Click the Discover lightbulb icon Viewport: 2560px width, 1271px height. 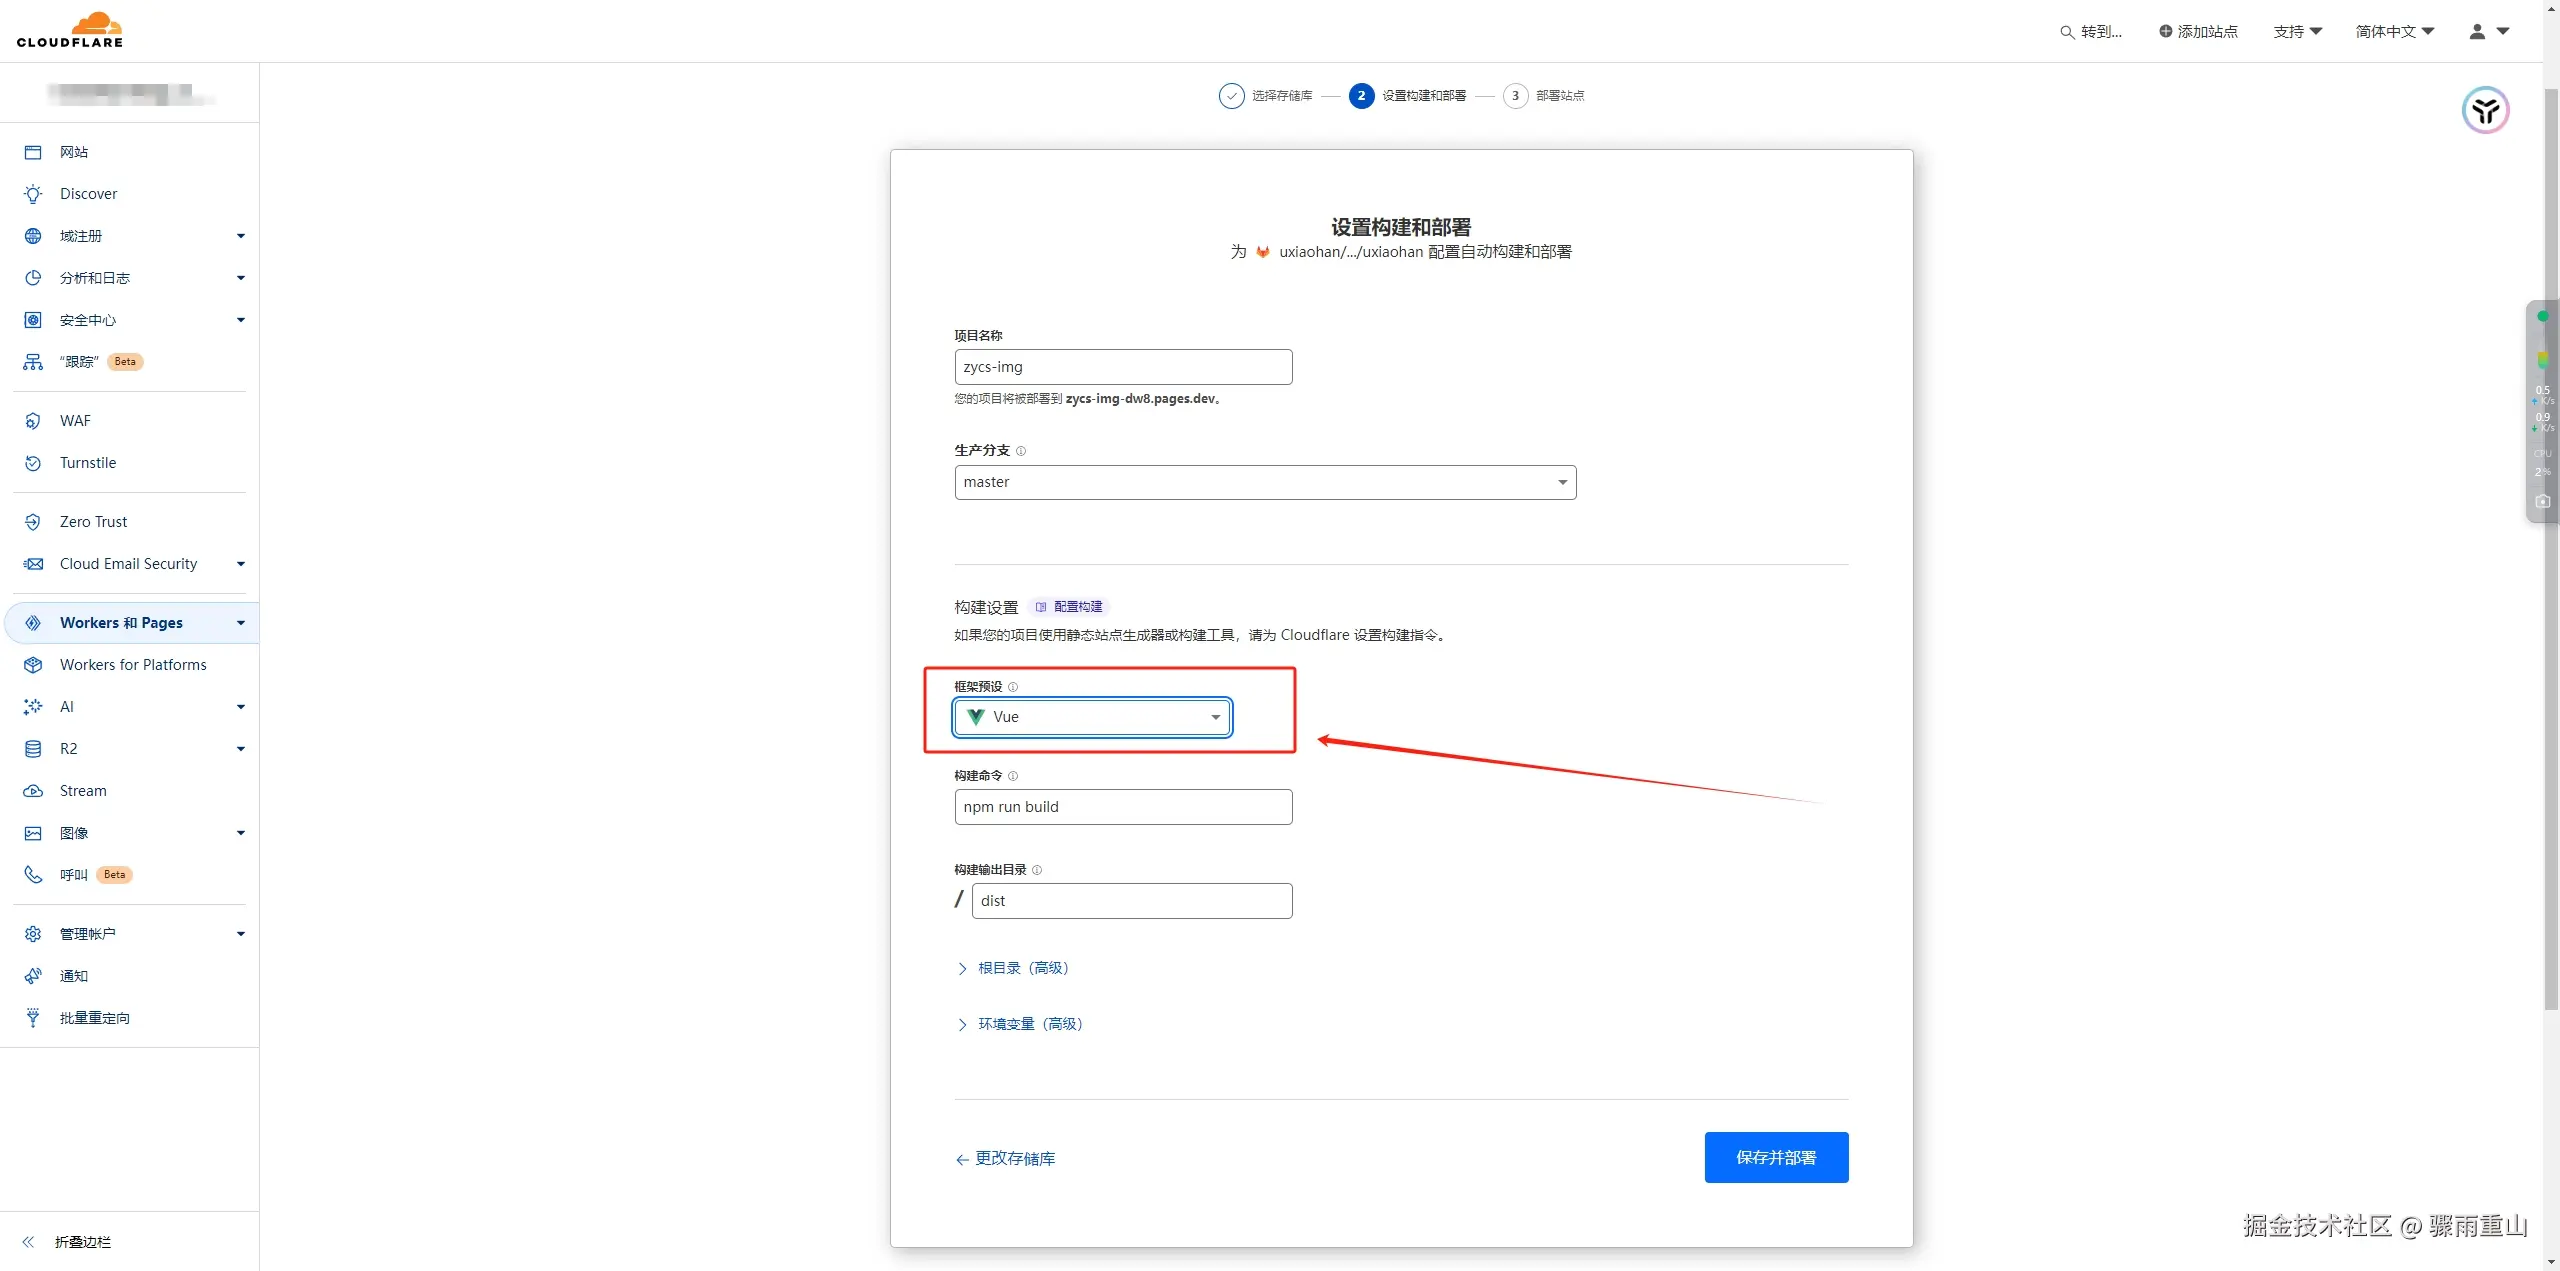click(x=33, y=194)
